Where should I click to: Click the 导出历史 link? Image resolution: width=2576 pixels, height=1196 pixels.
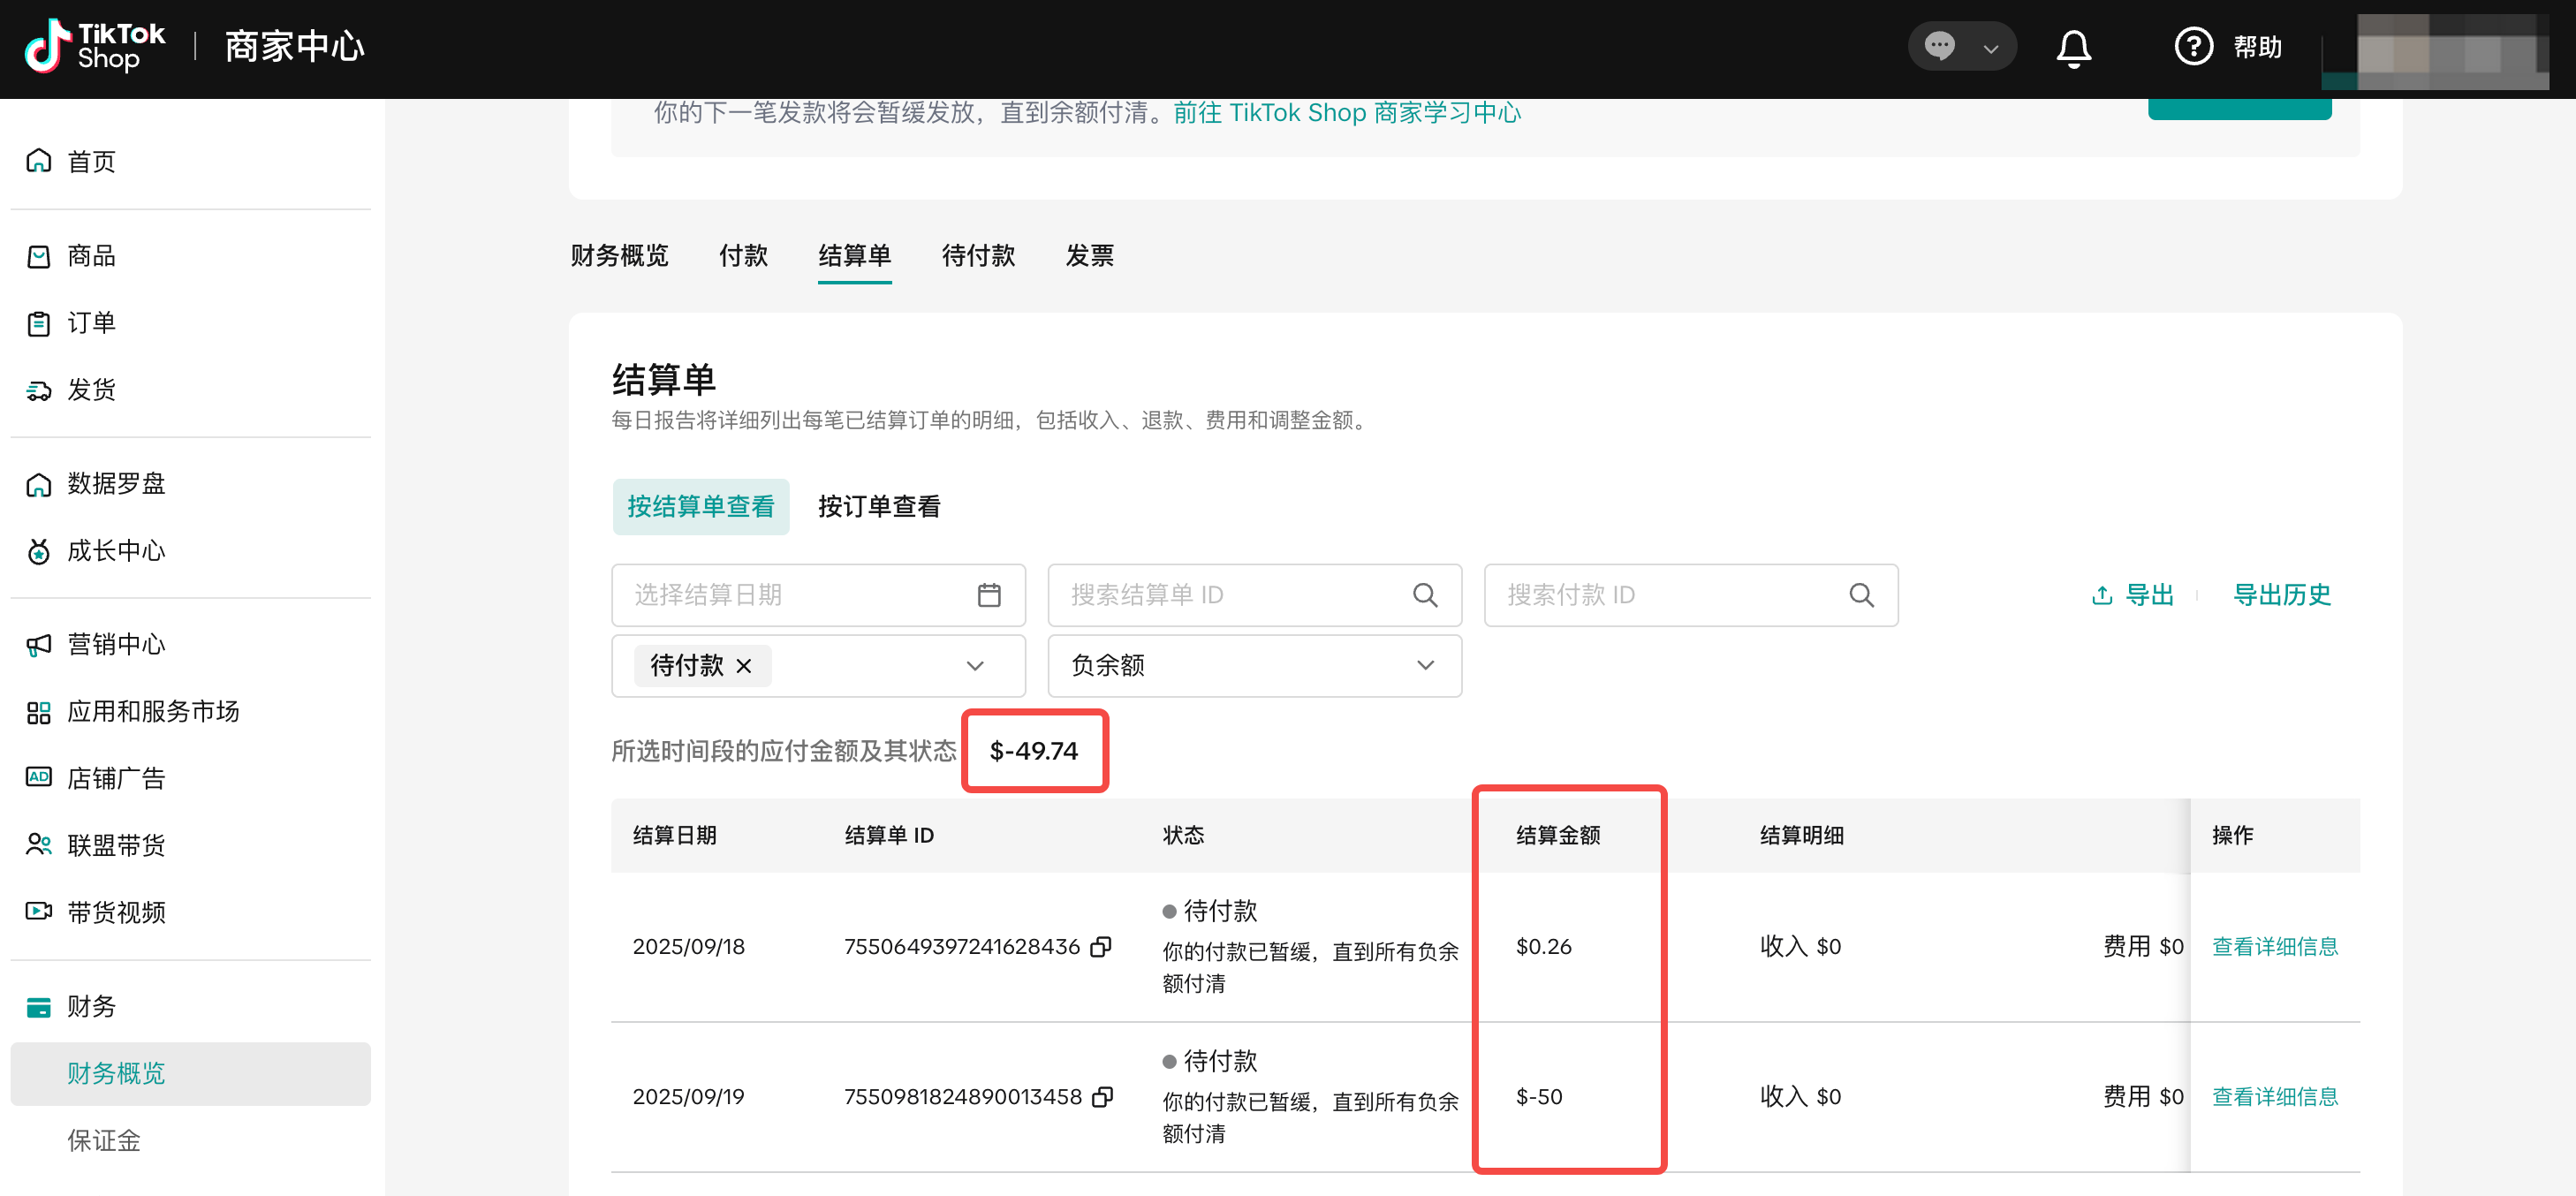(2281, 595)
